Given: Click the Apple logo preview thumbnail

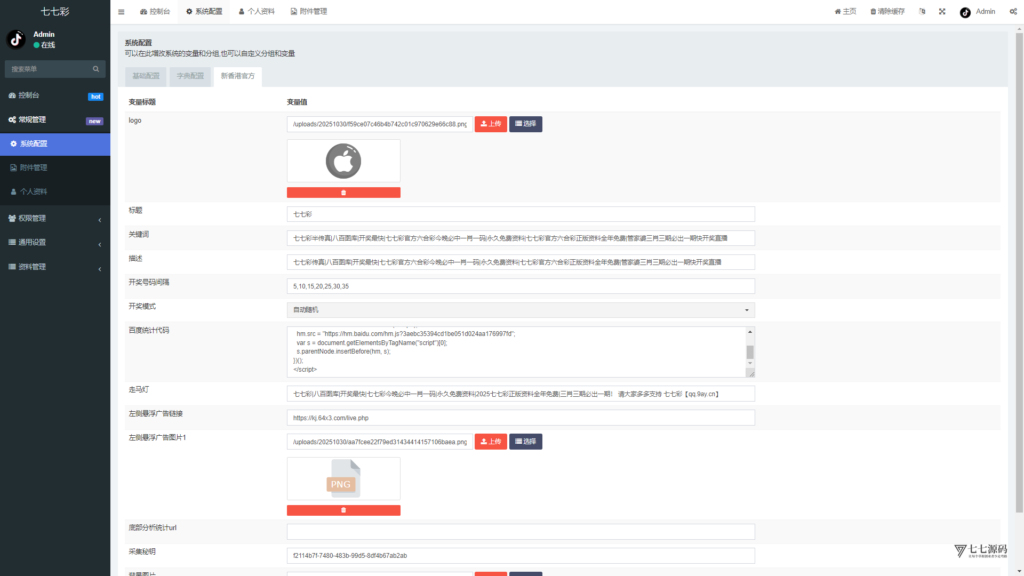Looking at the screenshot, I should pos(344,161).
